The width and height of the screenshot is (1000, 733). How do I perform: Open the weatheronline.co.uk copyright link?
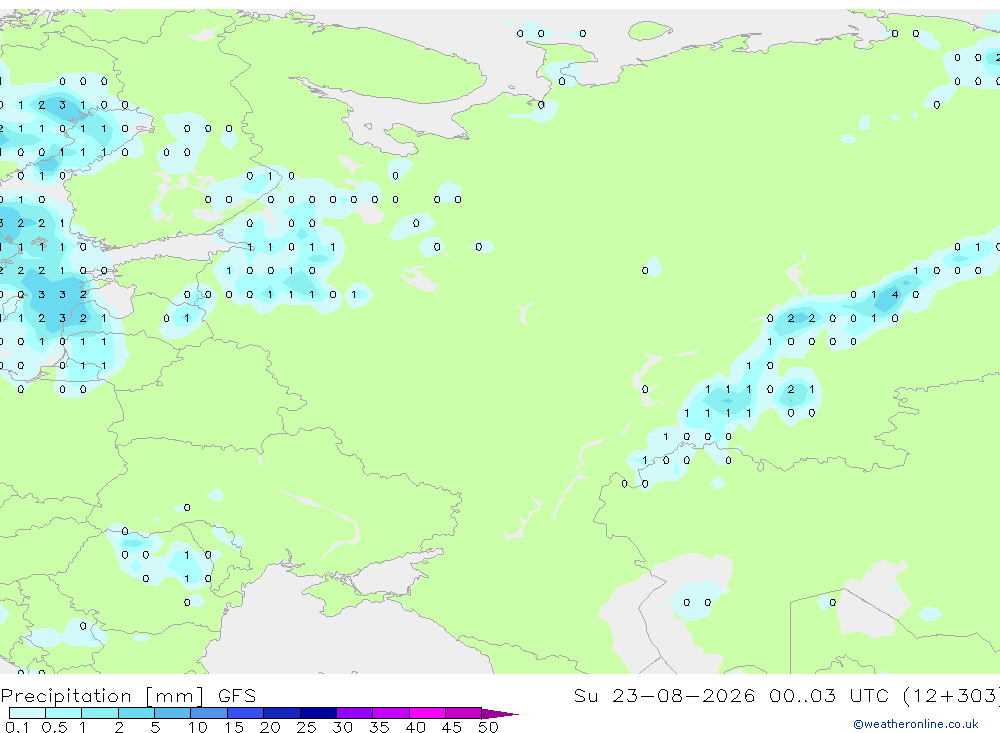(916, 724)
